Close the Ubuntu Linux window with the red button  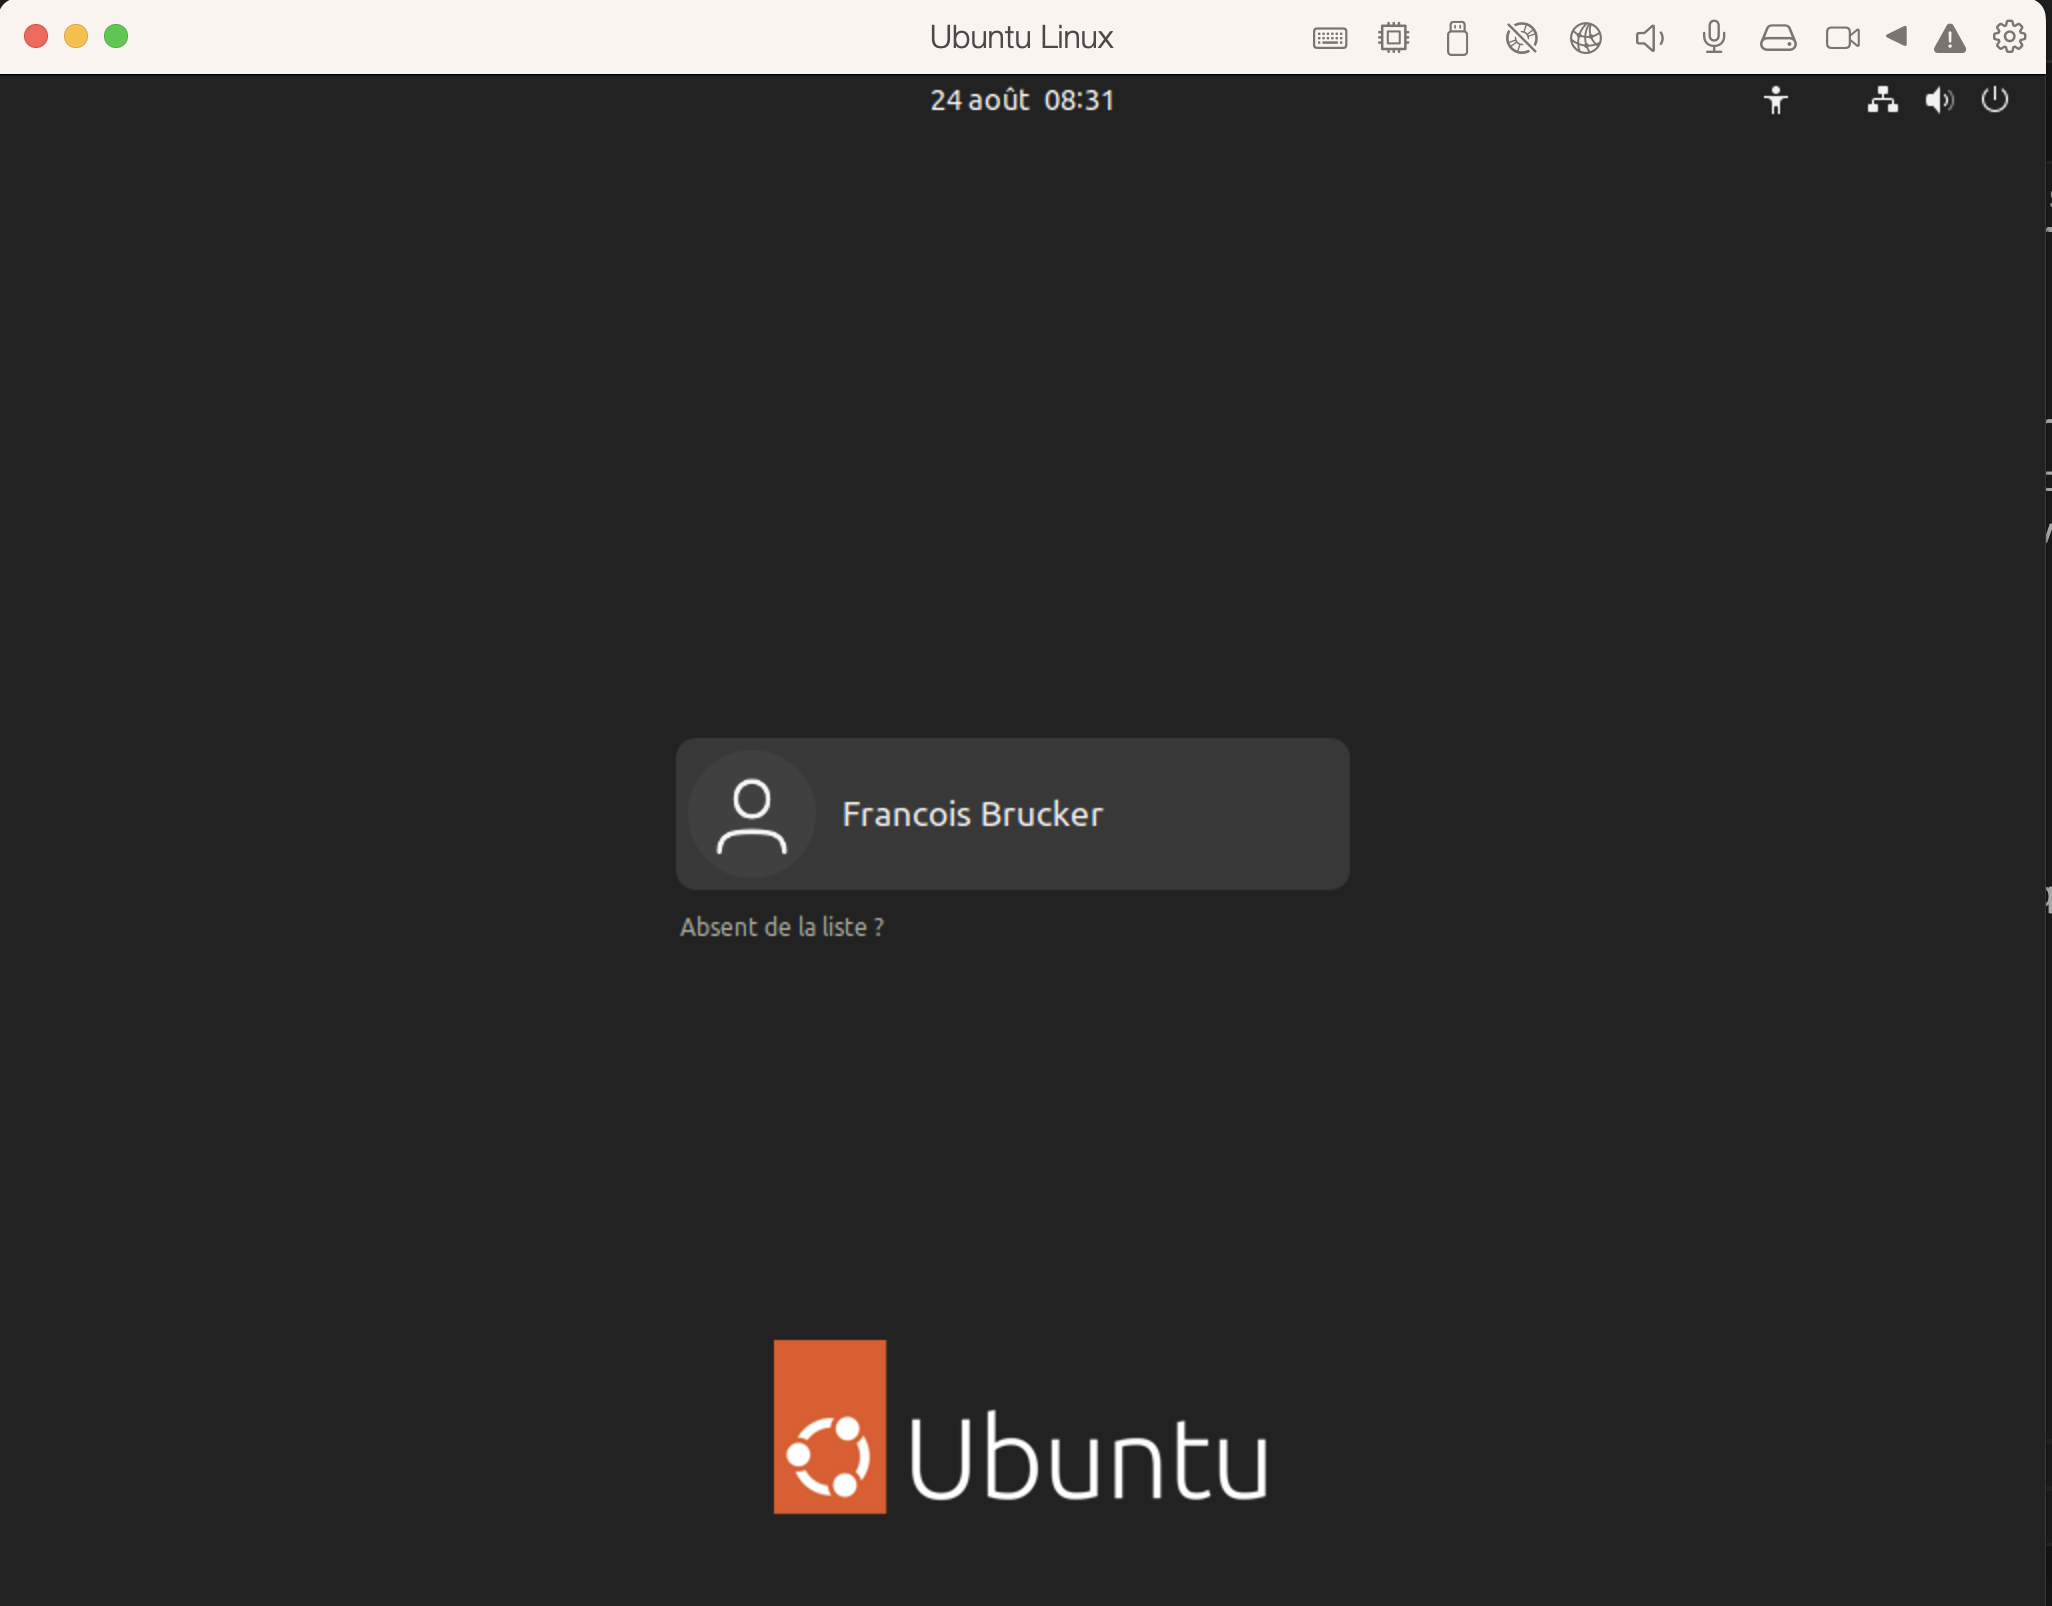tap(36, 37)
